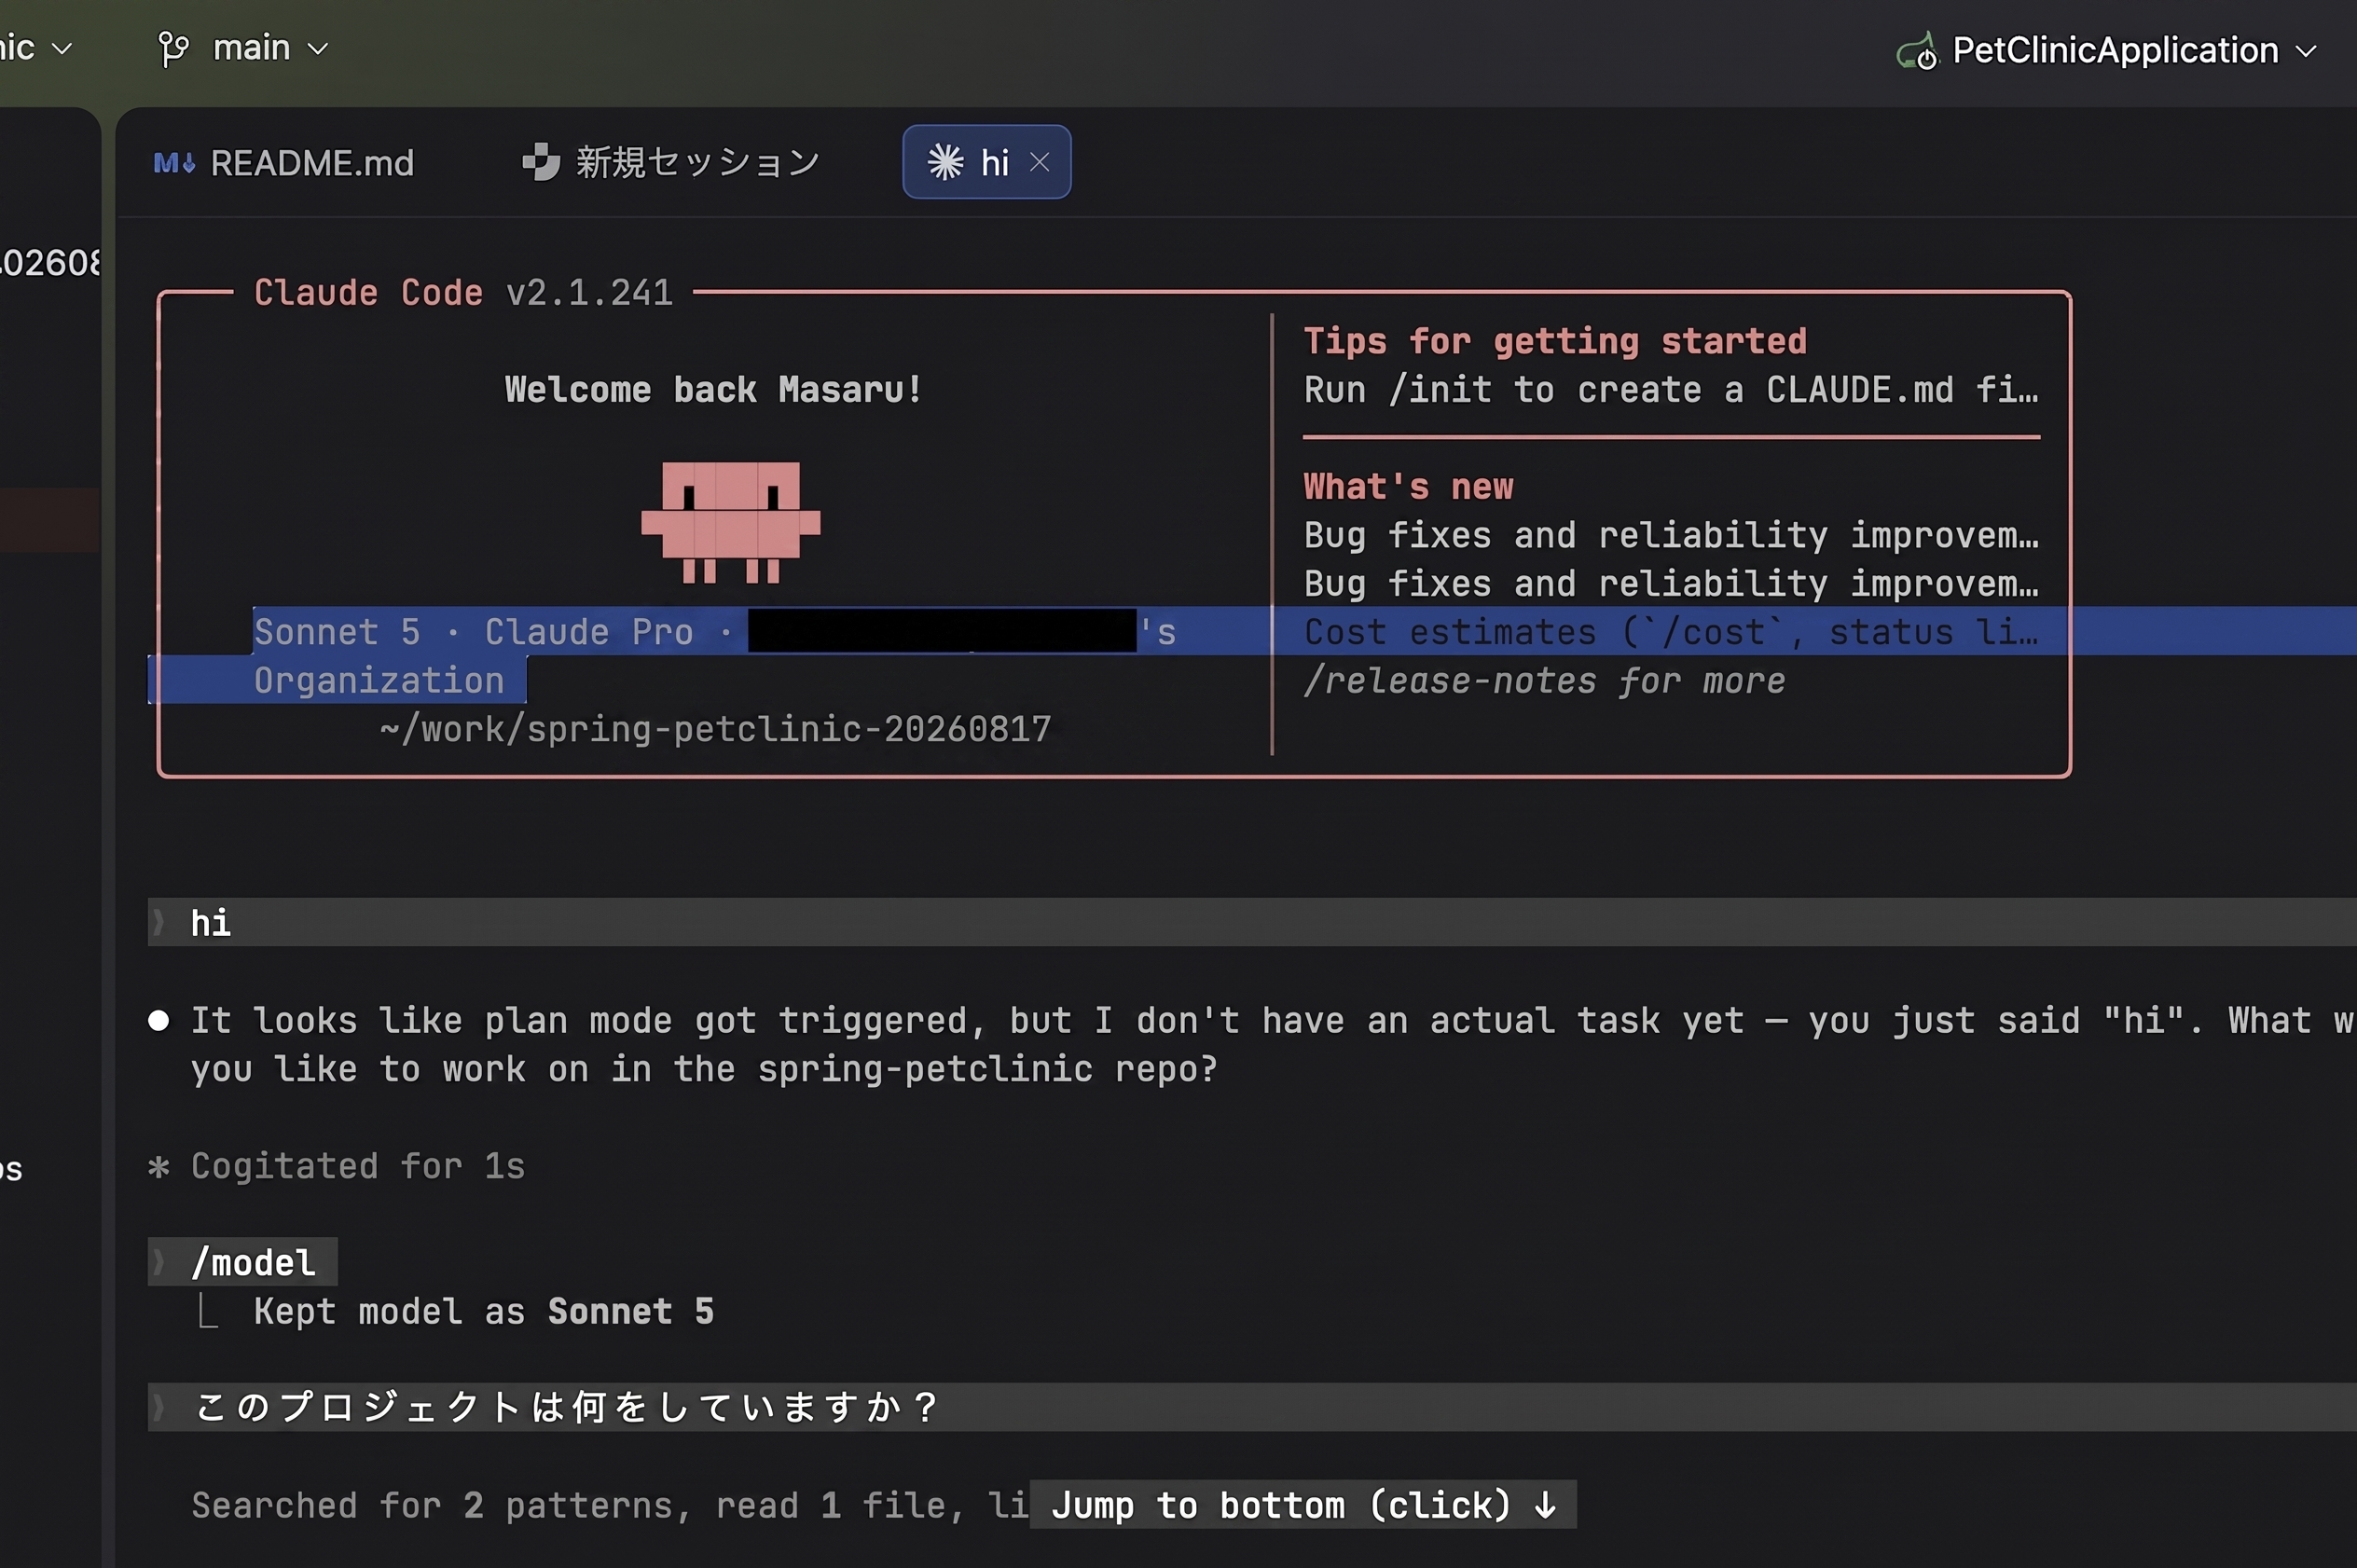The height and width of the screenshot is (1568, 2357).
Task: Switch to the README.md tab
Action: 284,163
